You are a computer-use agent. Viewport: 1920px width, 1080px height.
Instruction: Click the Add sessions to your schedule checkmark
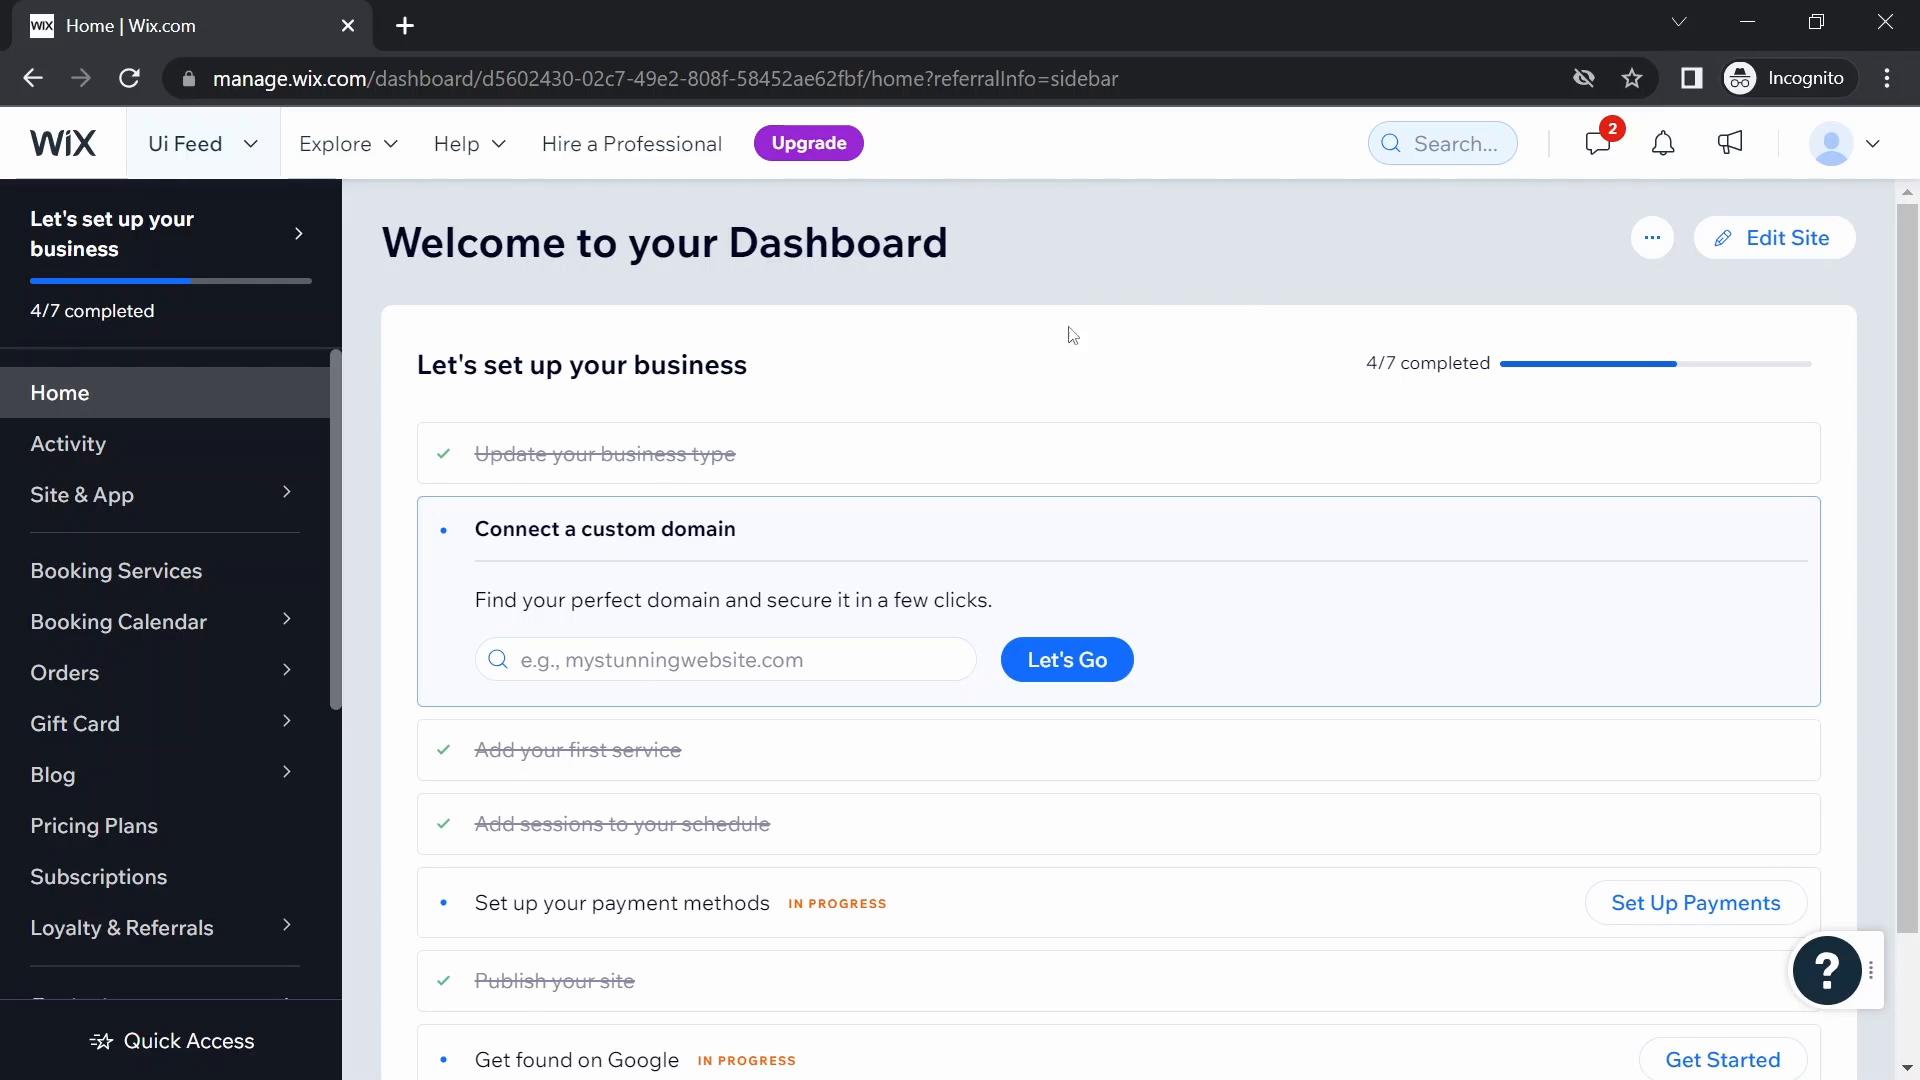tap(443, 824)
